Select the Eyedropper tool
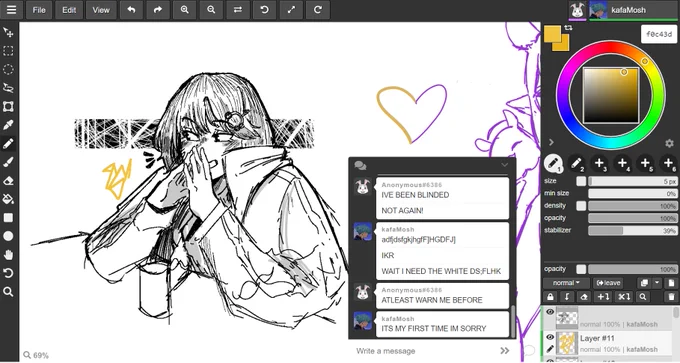 (8, 125)
